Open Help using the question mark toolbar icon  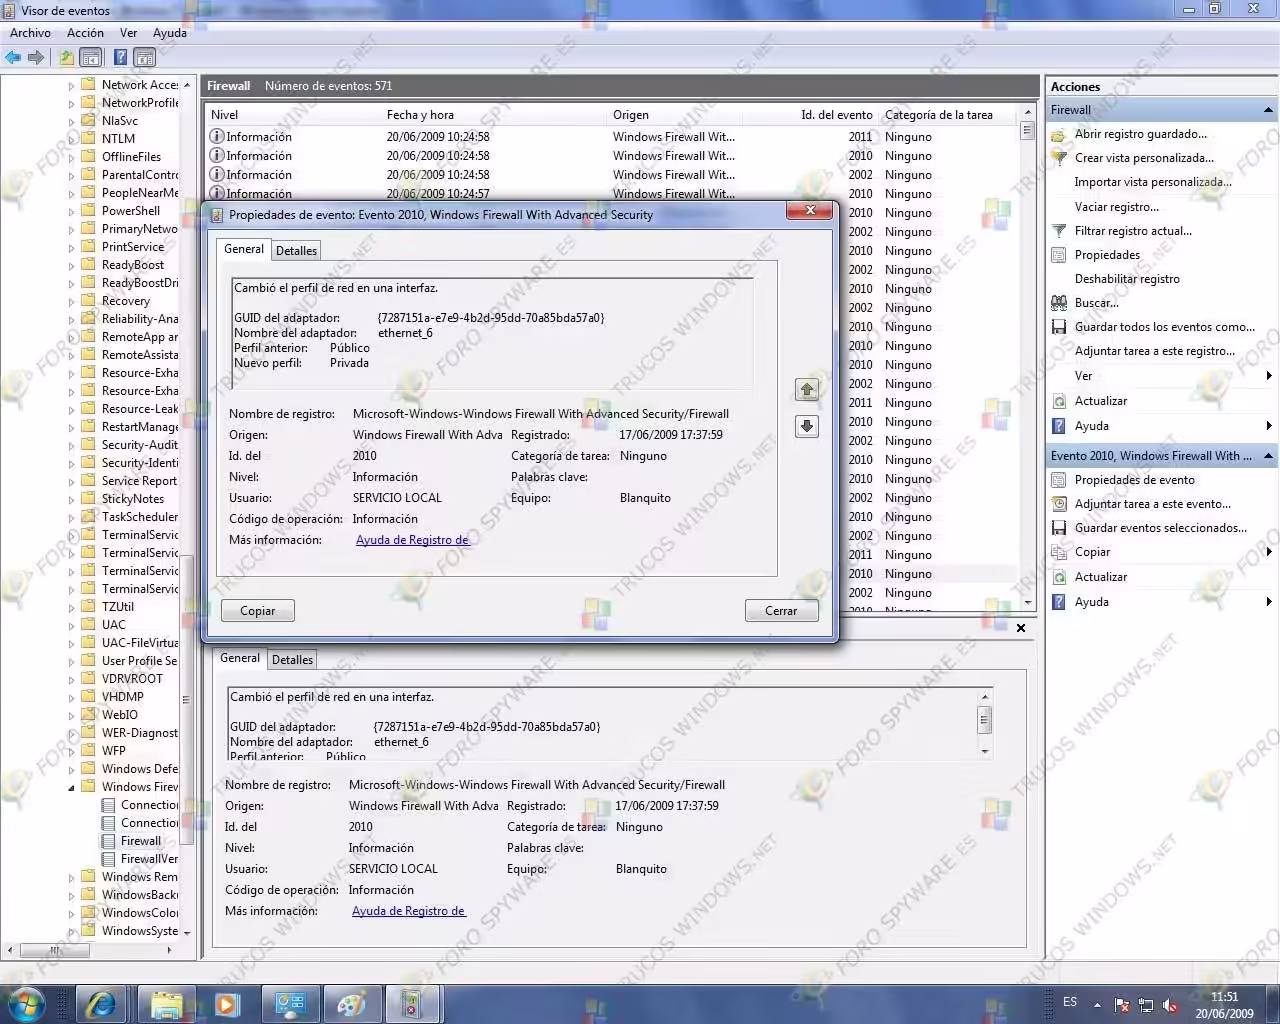click(120, 57)
